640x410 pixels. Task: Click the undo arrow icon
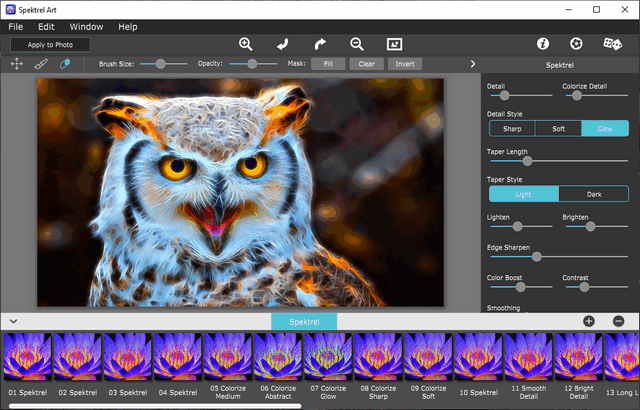[283, 44]
